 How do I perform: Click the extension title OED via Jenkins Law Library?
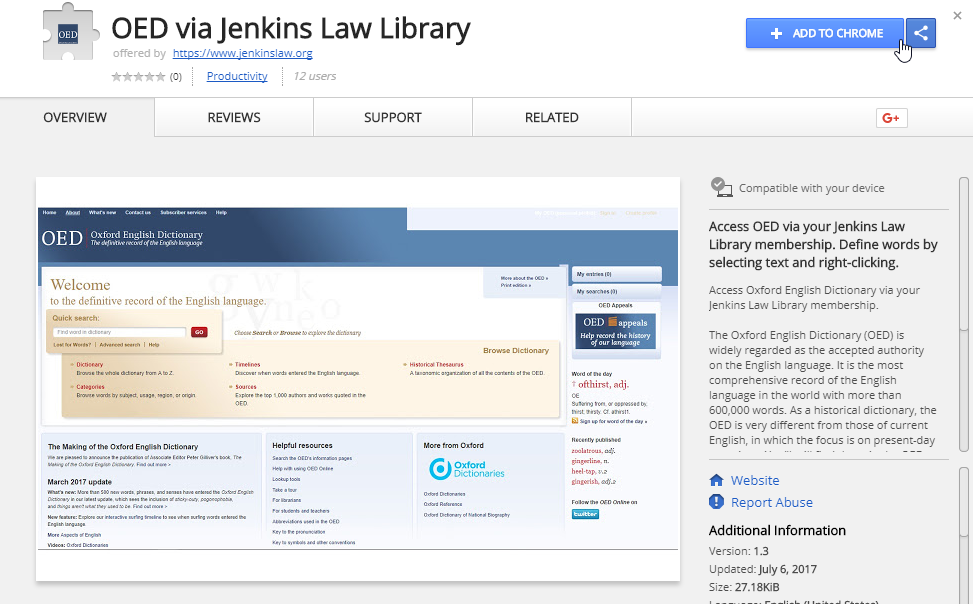[290, 28]
